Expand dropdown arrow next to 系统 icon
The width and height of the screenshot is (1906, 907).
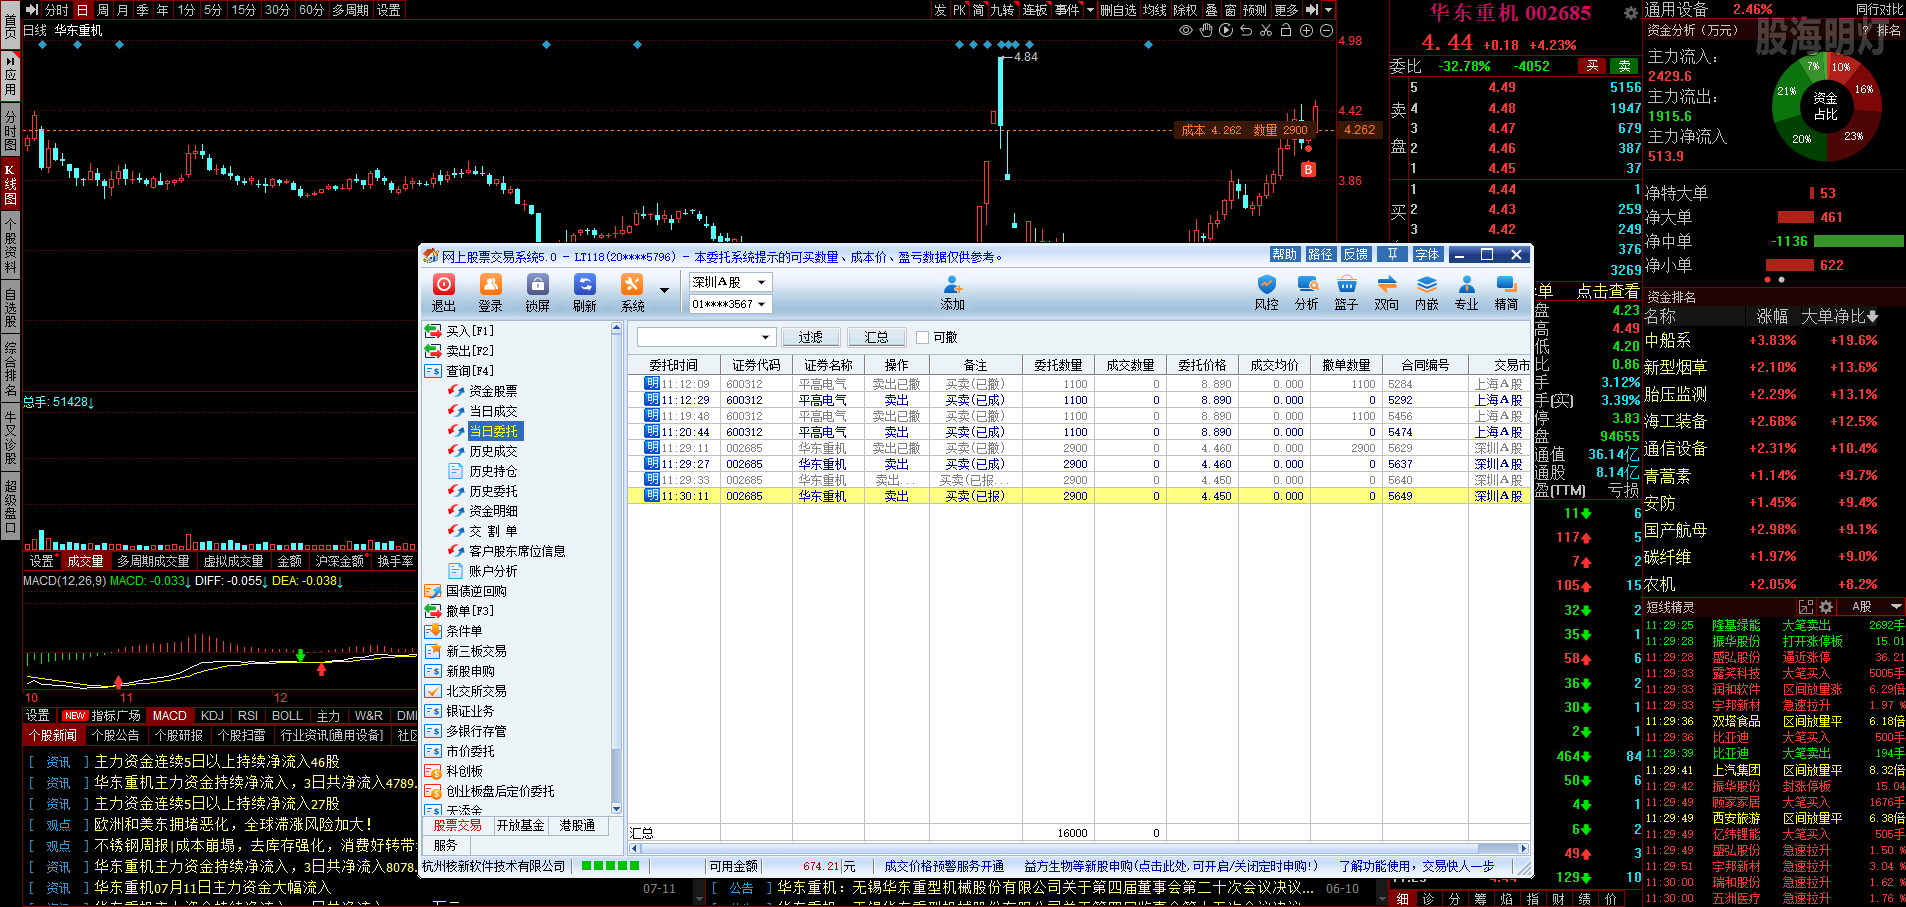pos(664,291)
